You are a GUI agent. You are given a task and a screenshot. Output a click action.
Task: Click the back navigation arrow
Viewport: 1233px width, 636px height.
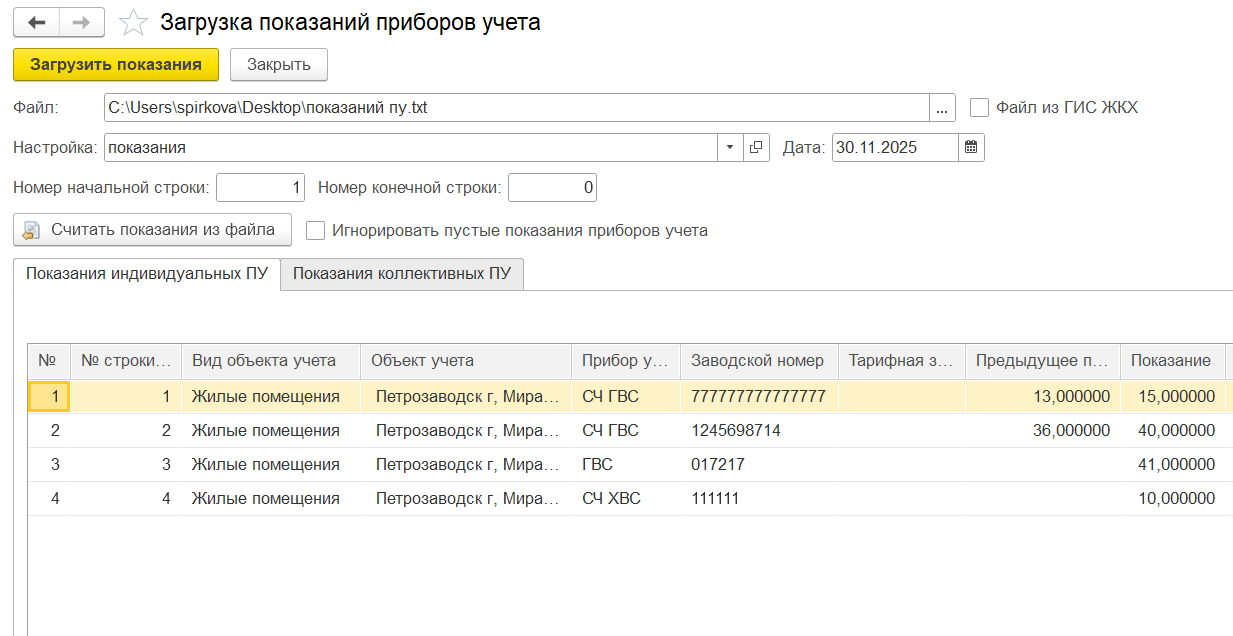37,22
